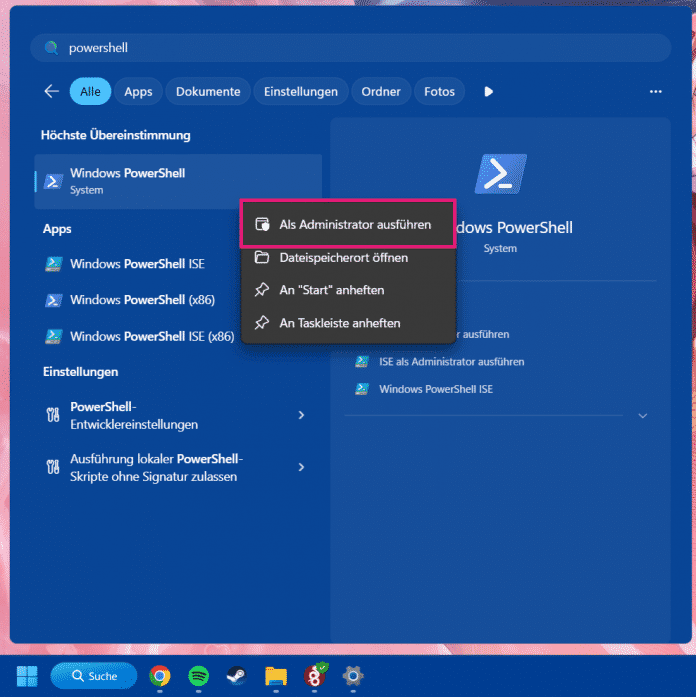
Task: Choose Als Administrator ausführen in context menu
Action: (x=348, y=224)
